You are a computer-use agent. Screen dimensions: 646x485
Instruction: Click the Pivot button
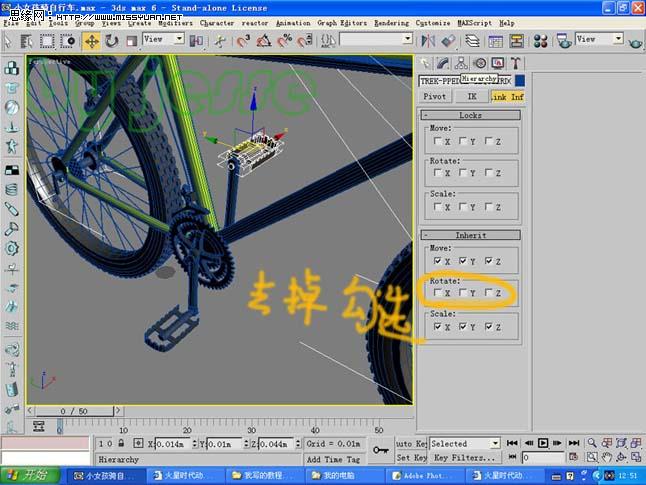435,97
